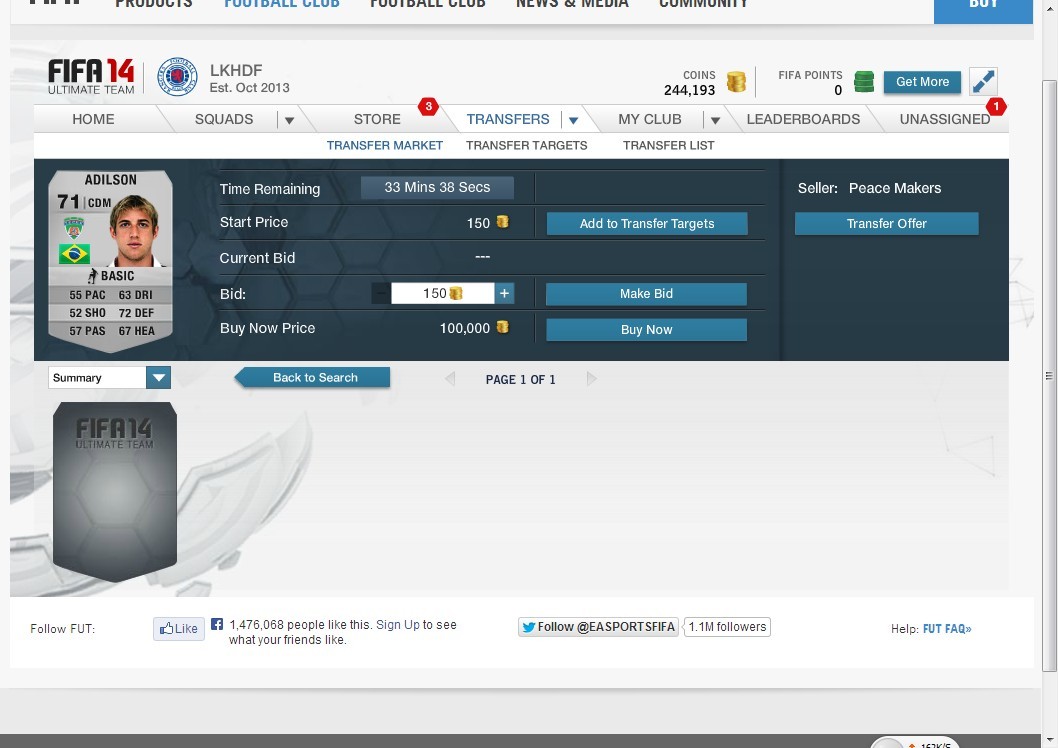Viewport: 1058px width, 748px height.
Task: Open the Unassigned tab
Action: 945,119
